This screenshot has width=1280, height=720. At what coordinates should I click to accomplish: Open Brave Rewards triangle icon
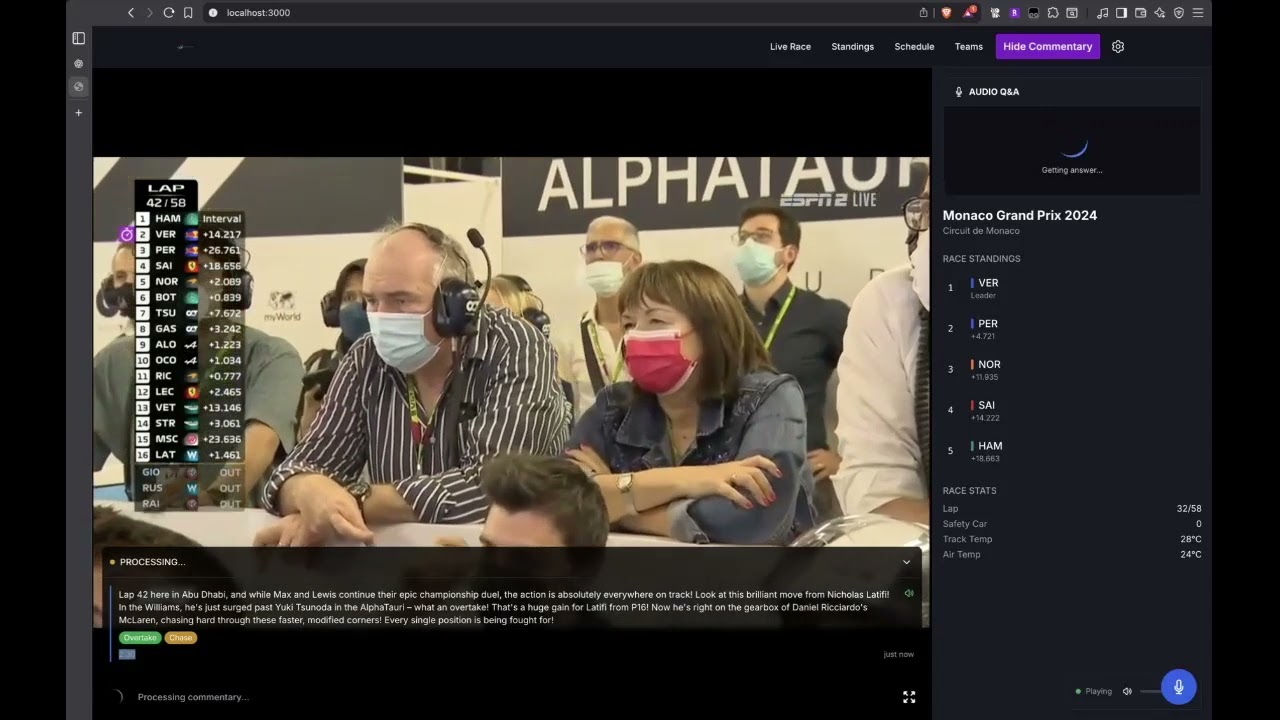[x=969, y=13]
